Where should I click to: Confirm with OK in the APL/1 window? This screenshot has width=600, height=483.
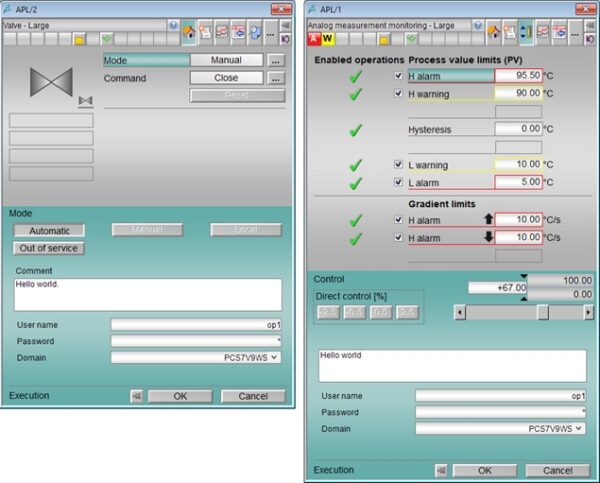tap(484, 470)
